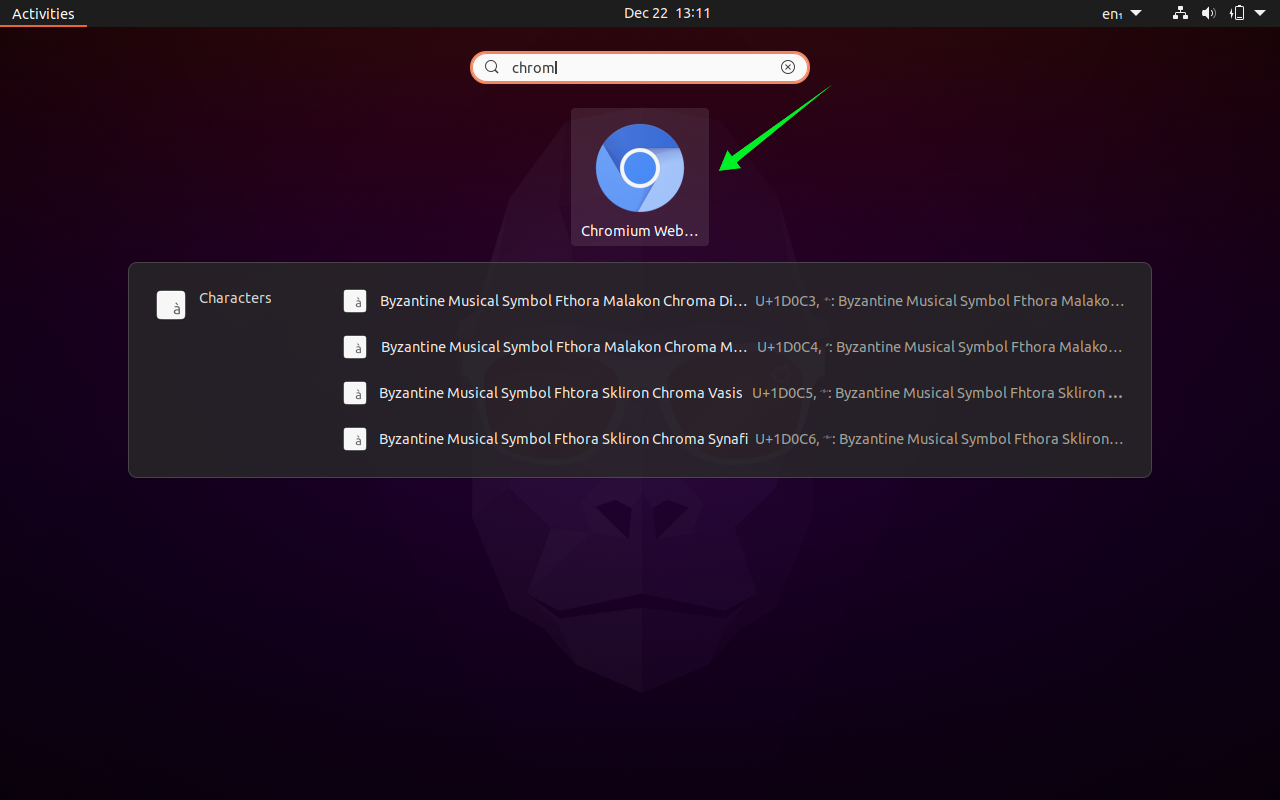Open the 'en' input source menu
Screen dimensions: 1280x800
pos(1121,13)
